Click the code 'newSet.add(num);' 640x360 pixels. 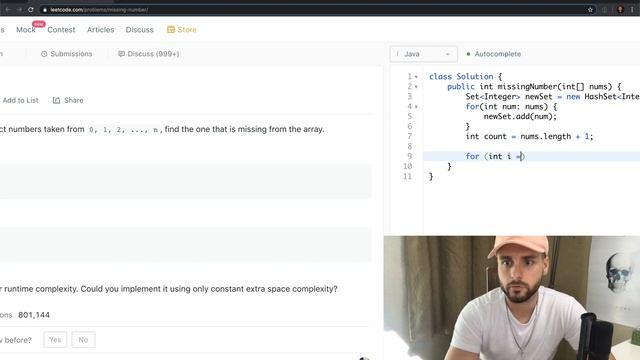pos(520,116)
